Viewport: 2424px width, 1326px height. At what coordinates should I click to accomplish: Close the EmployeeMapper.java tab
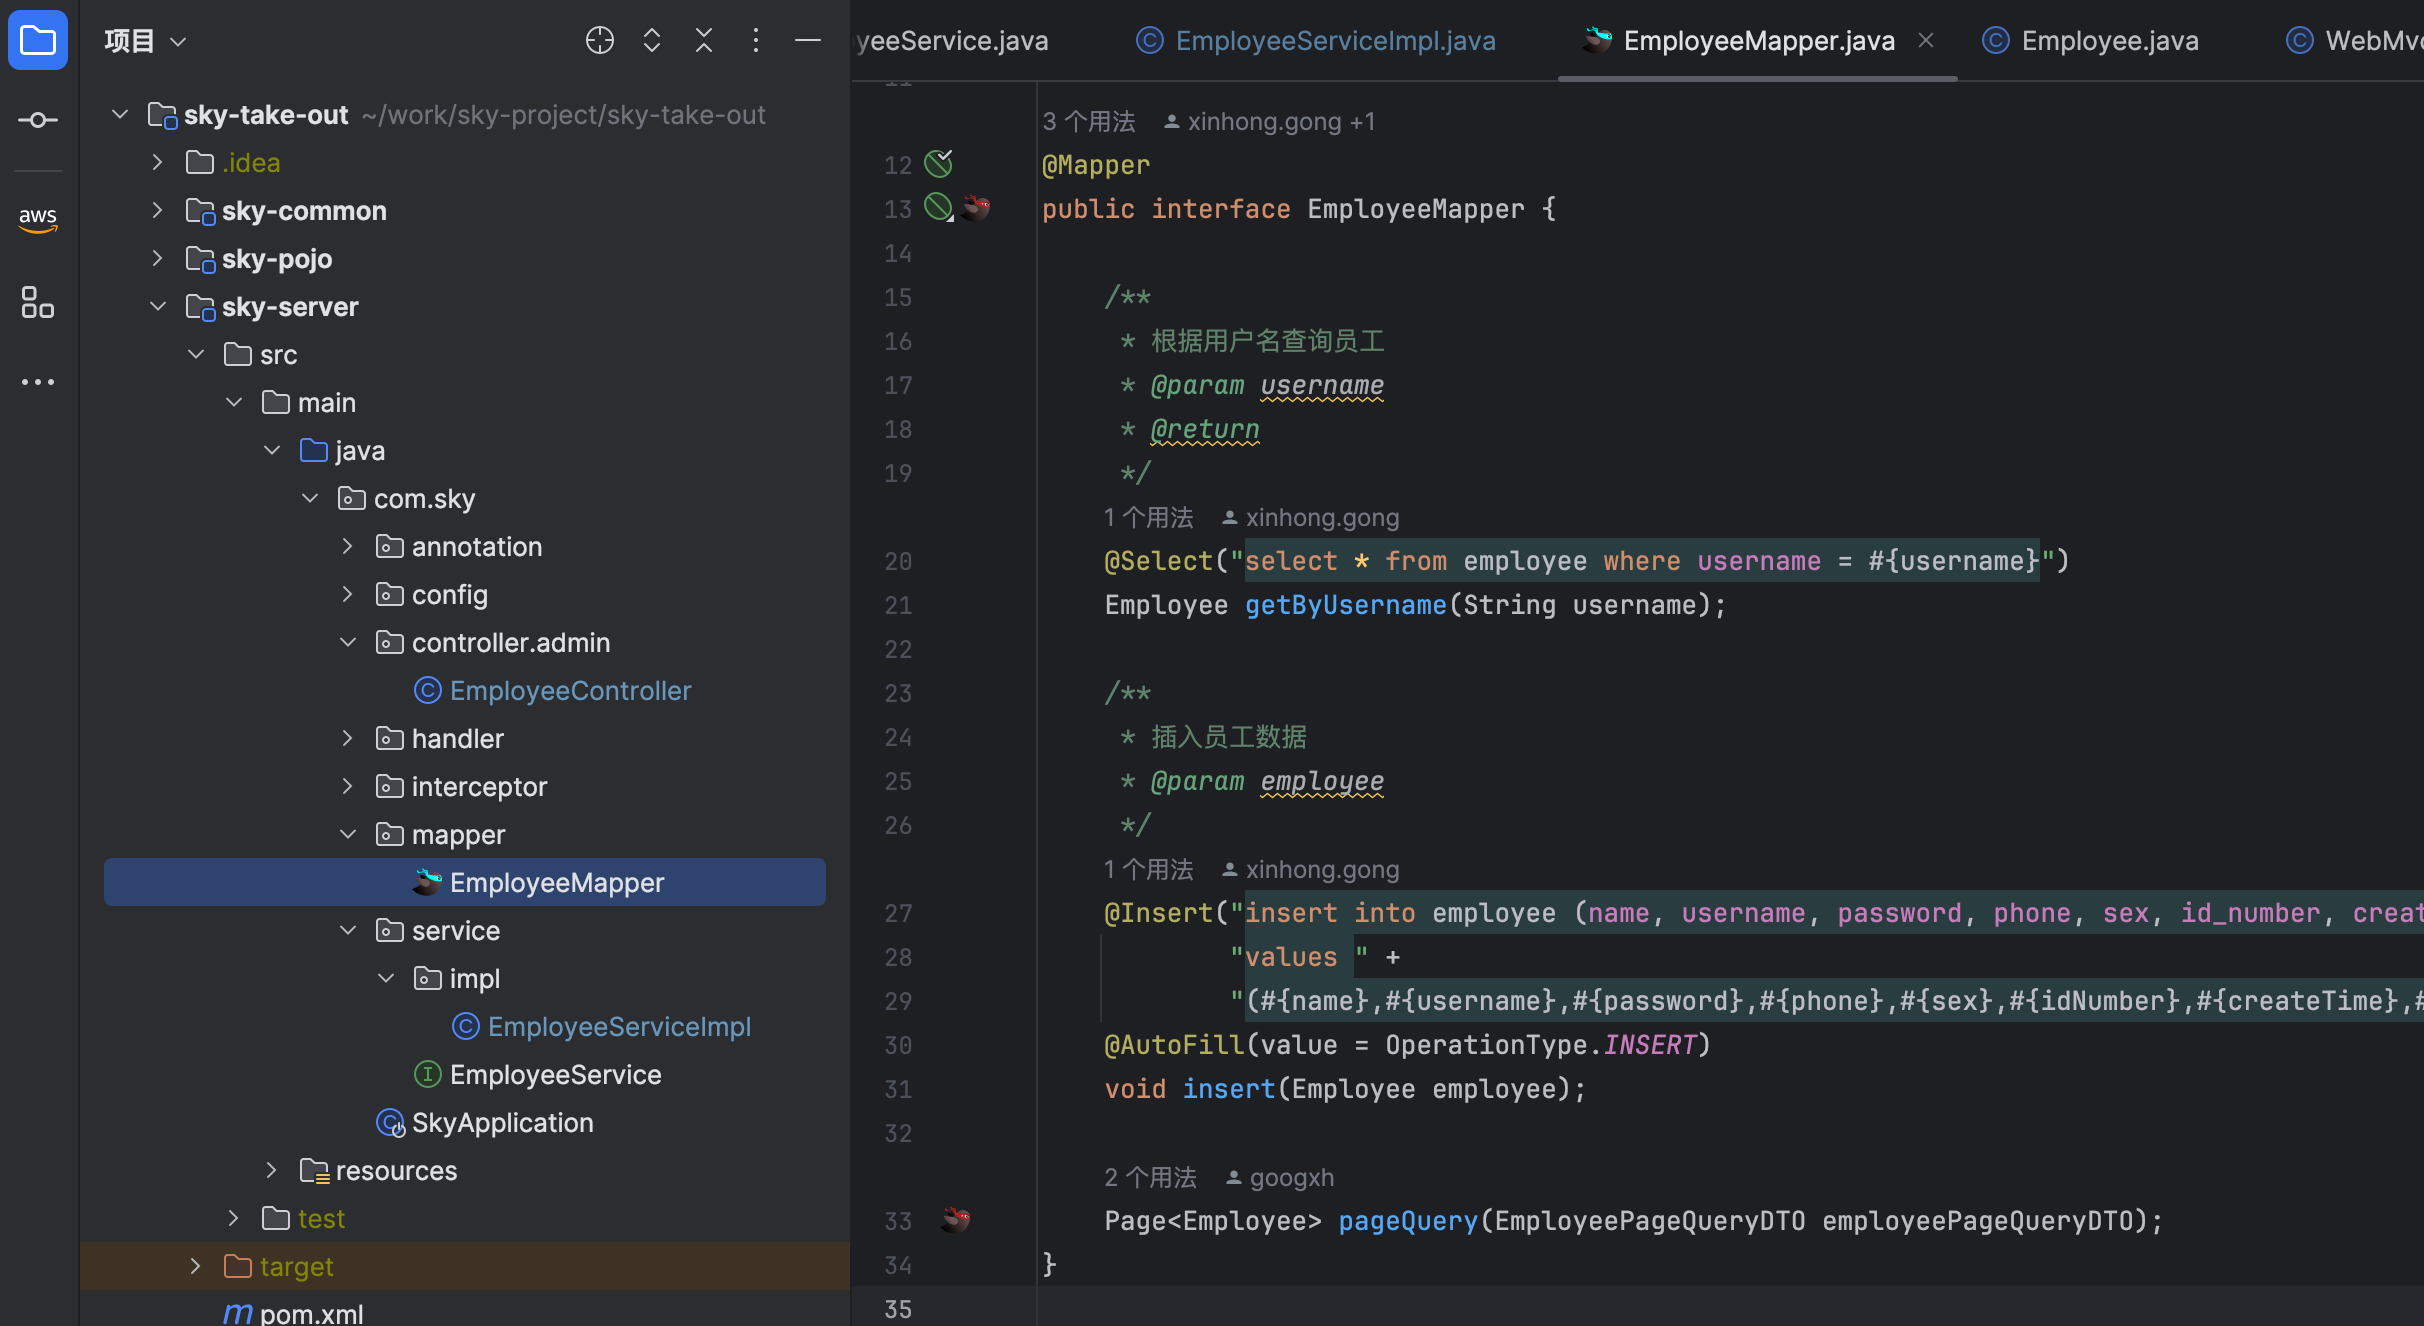point(1926,40)
